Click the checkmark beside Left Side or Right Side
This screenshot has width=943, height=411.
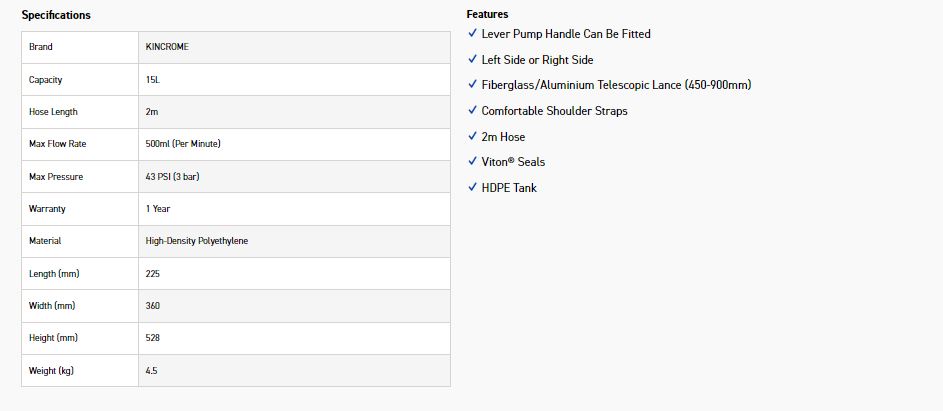(472, 60)
